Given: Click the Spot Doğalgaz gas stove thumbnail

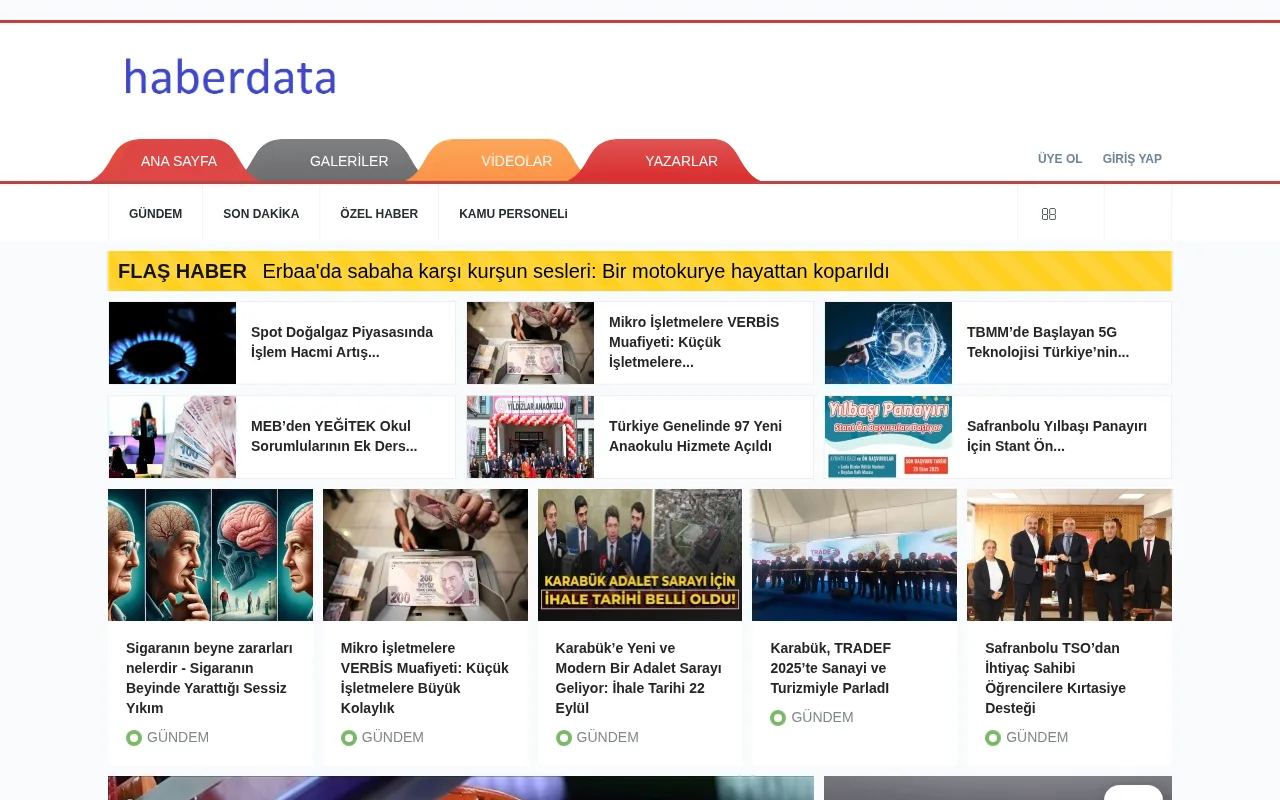Looking at the screenshot, I should (x=172, y=342).
